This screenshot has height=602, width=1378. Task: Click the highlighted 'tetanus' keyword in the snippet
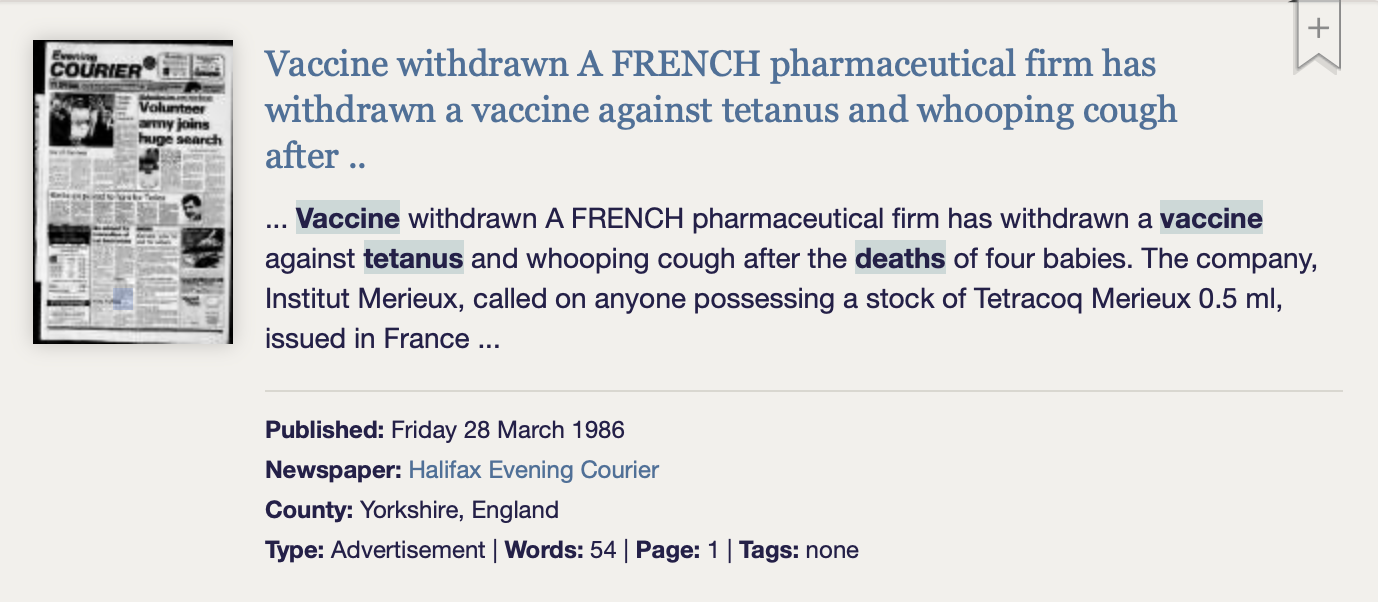413,259
